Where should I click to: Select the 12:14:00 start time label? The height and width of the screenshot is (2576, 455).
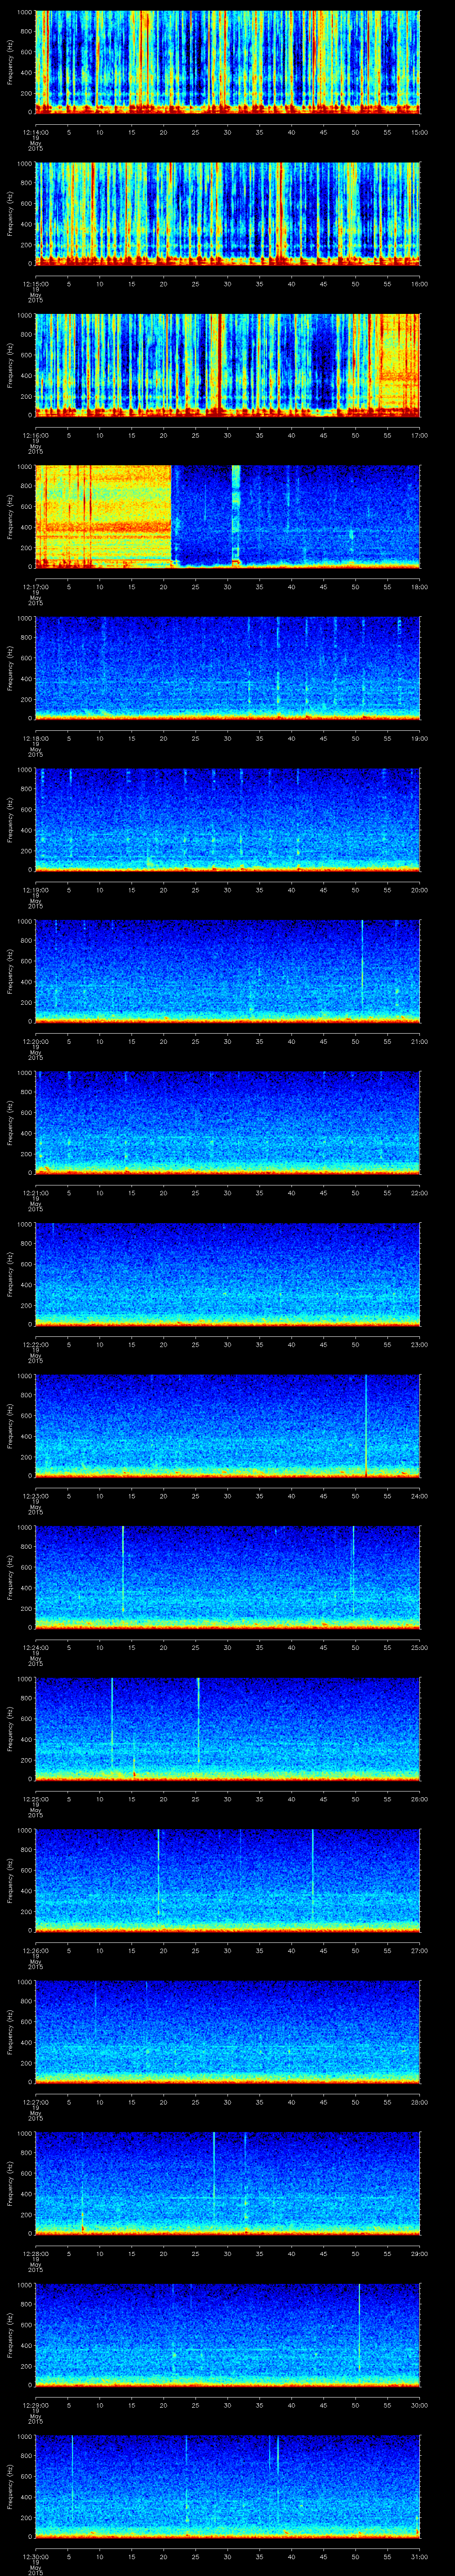pos(36,132)
